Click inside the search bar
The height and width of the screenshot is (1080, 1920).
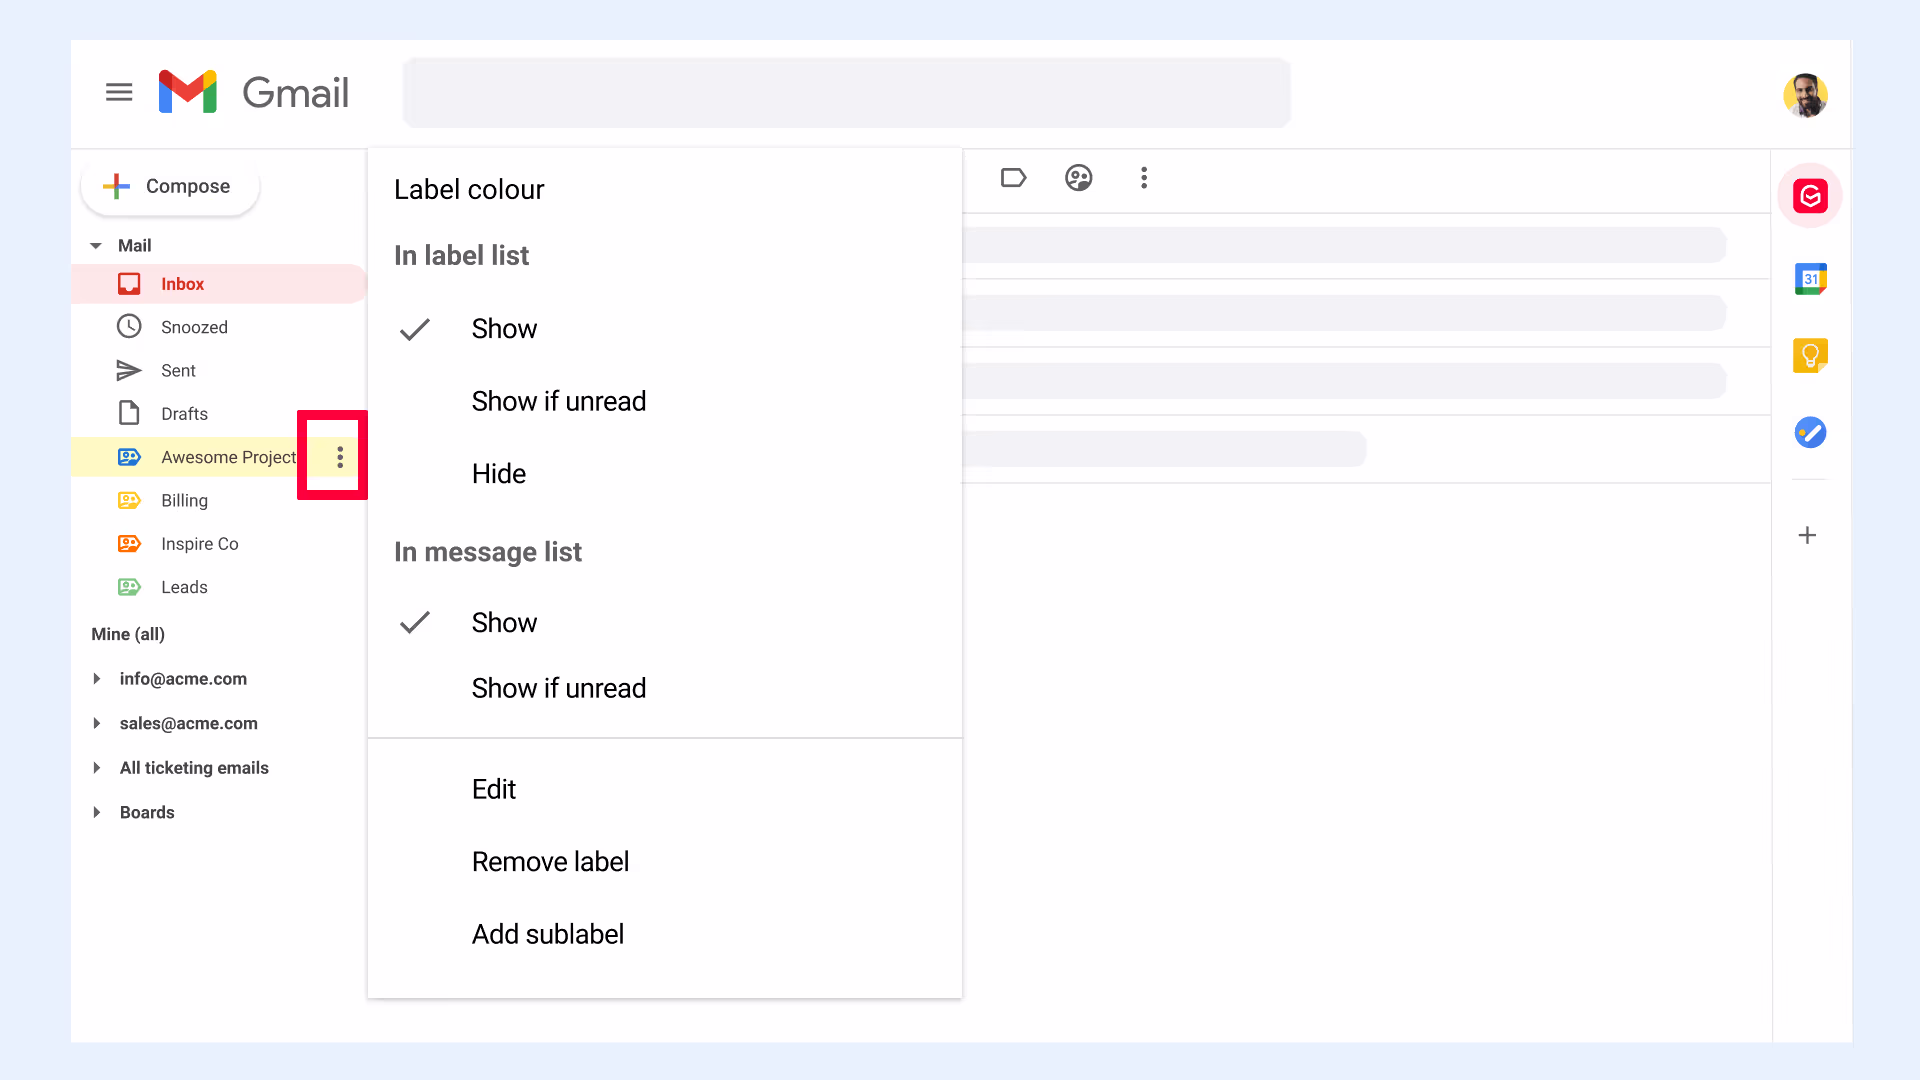coord(846,92)
